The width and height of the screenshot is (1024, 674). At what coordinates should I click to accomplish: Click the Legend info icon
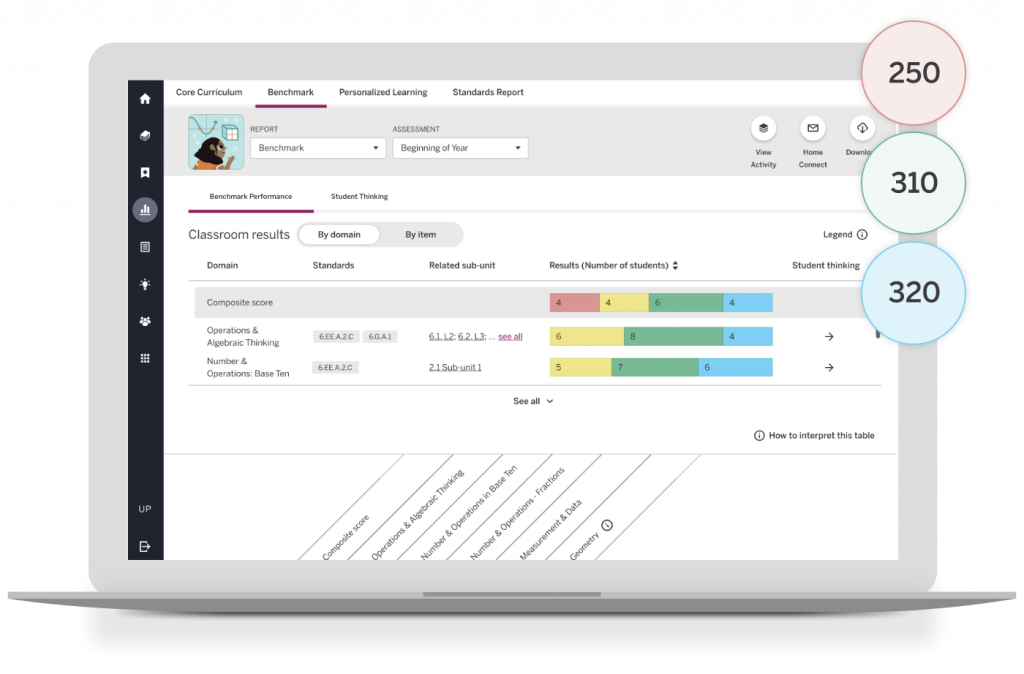862,234
